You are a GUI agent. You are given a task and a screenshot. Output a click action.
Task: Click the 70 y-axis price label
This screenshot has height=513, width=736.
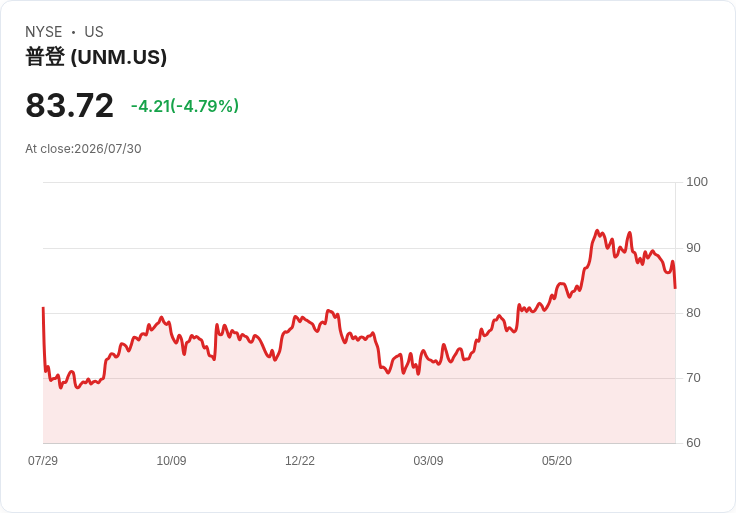point(693,378)
